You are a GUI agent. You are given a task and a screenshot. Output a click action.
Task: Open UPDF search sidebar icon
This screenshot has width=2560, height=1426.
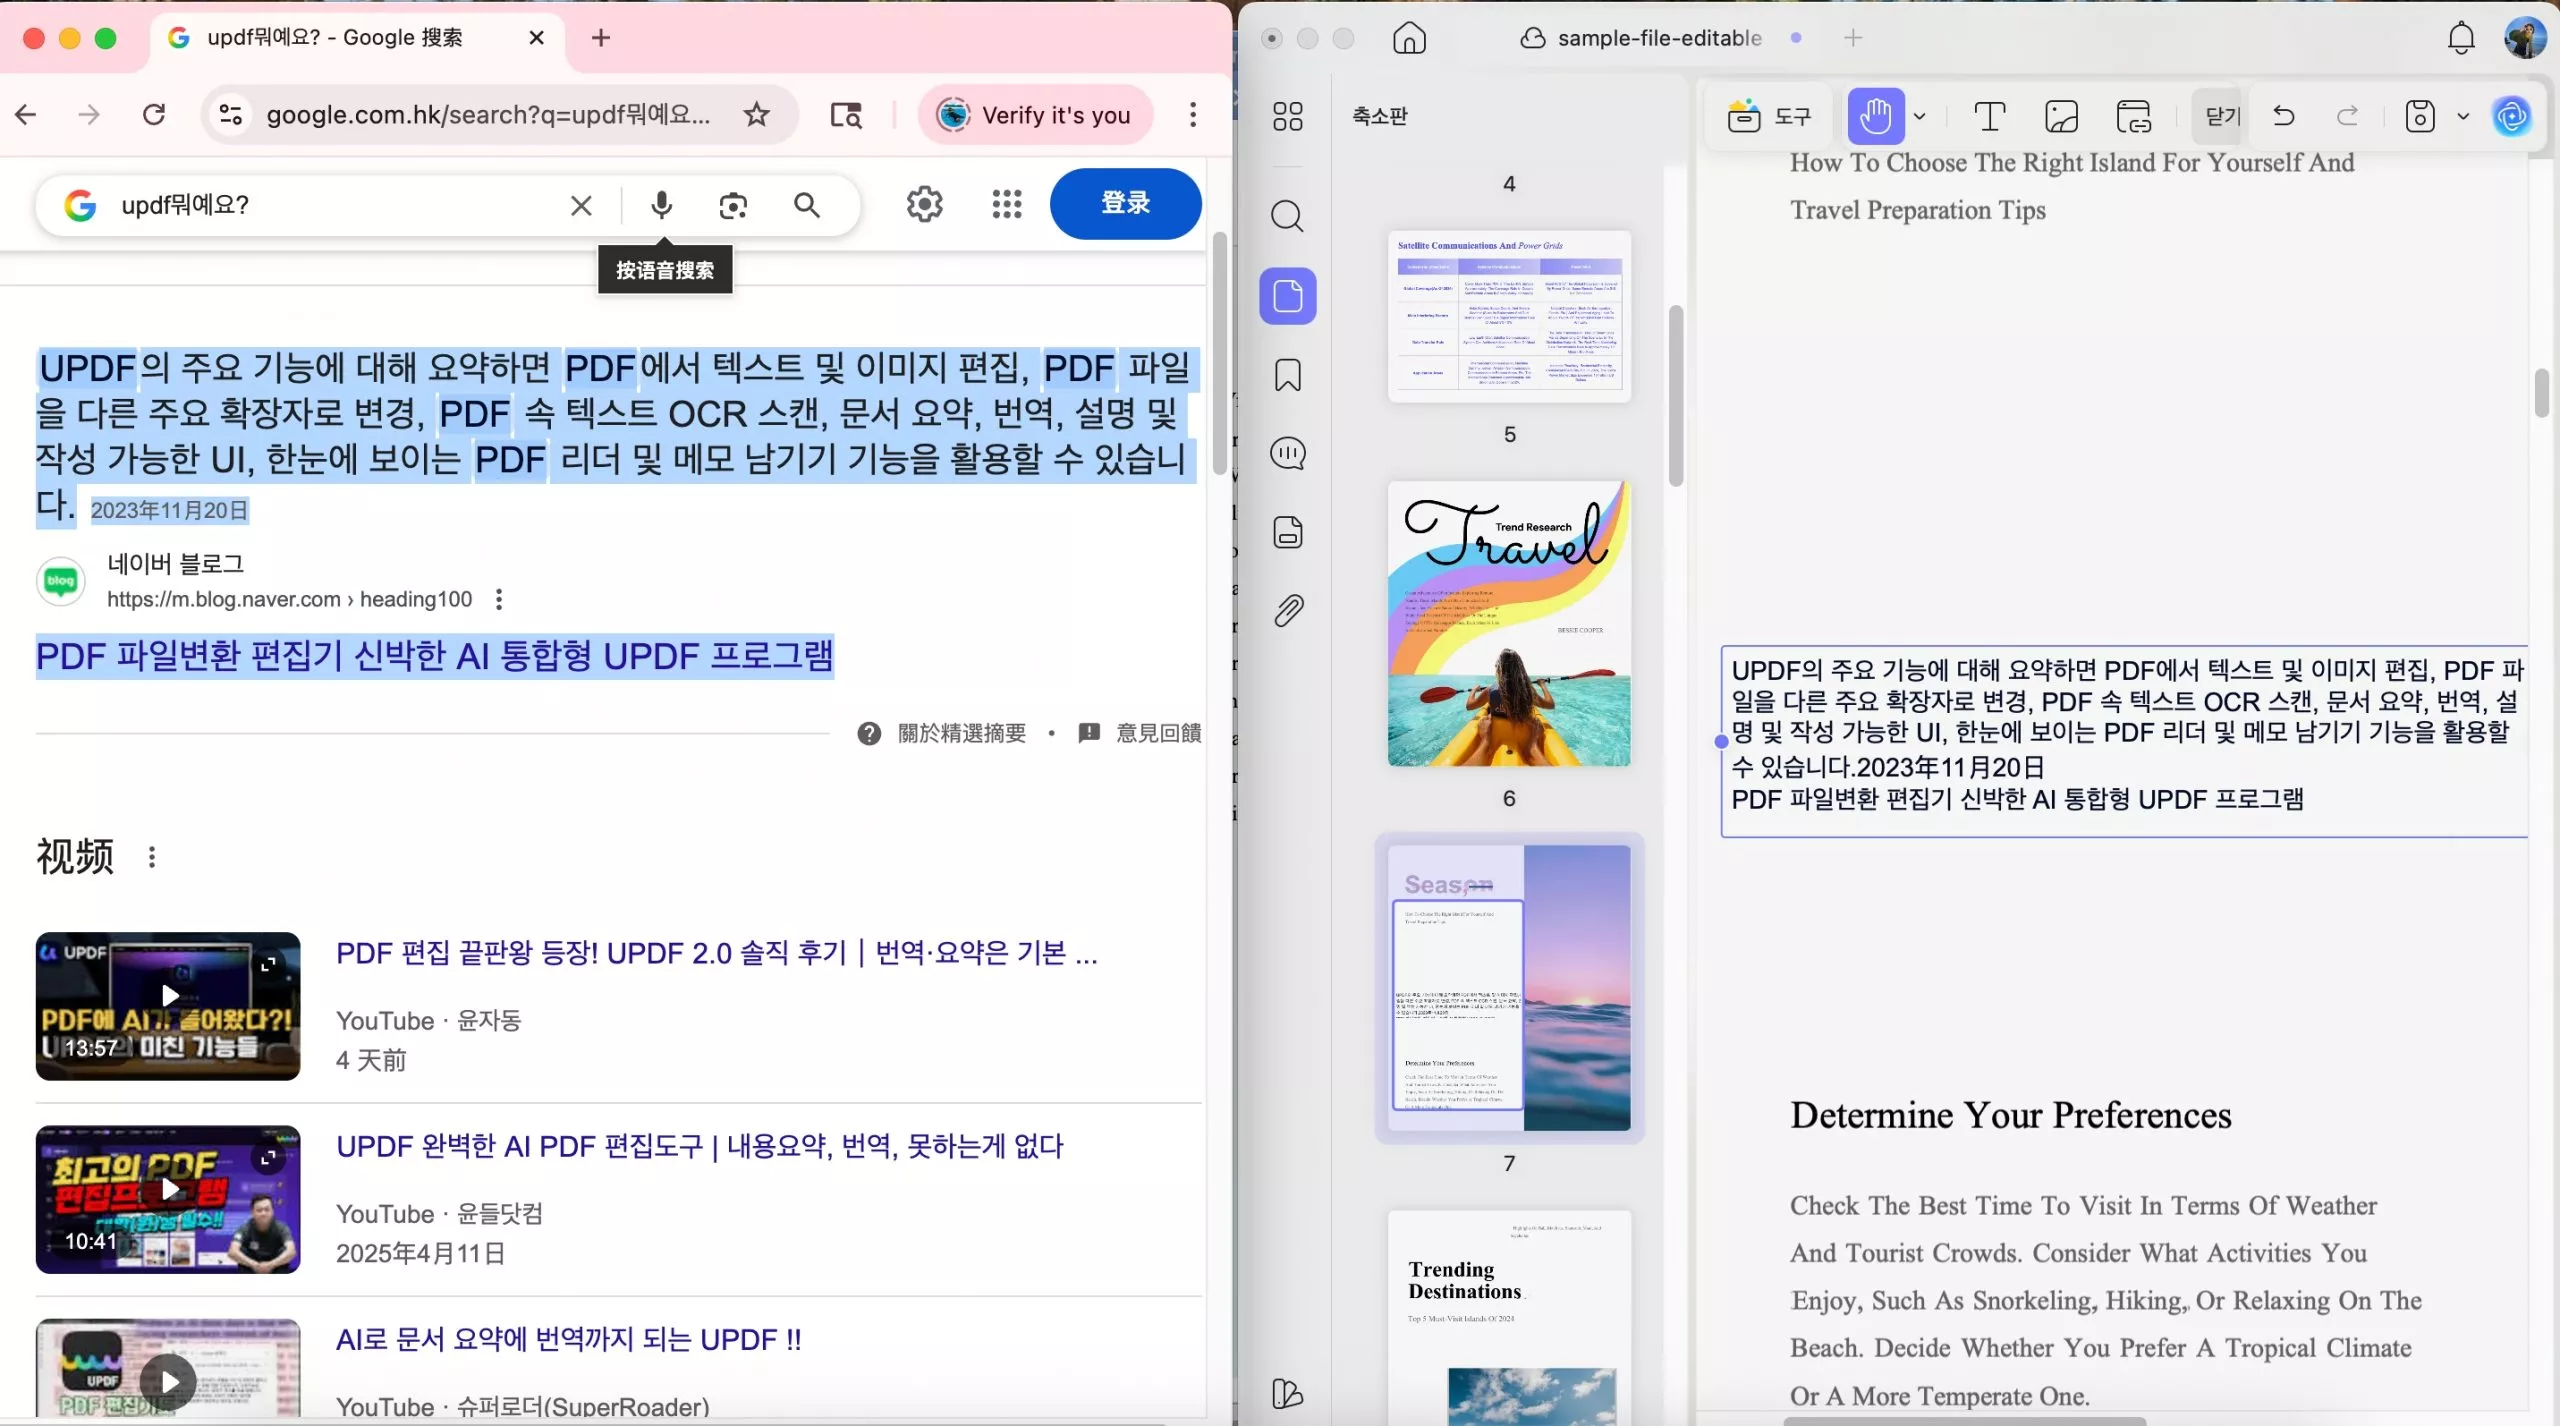[x=1288, y=216]
